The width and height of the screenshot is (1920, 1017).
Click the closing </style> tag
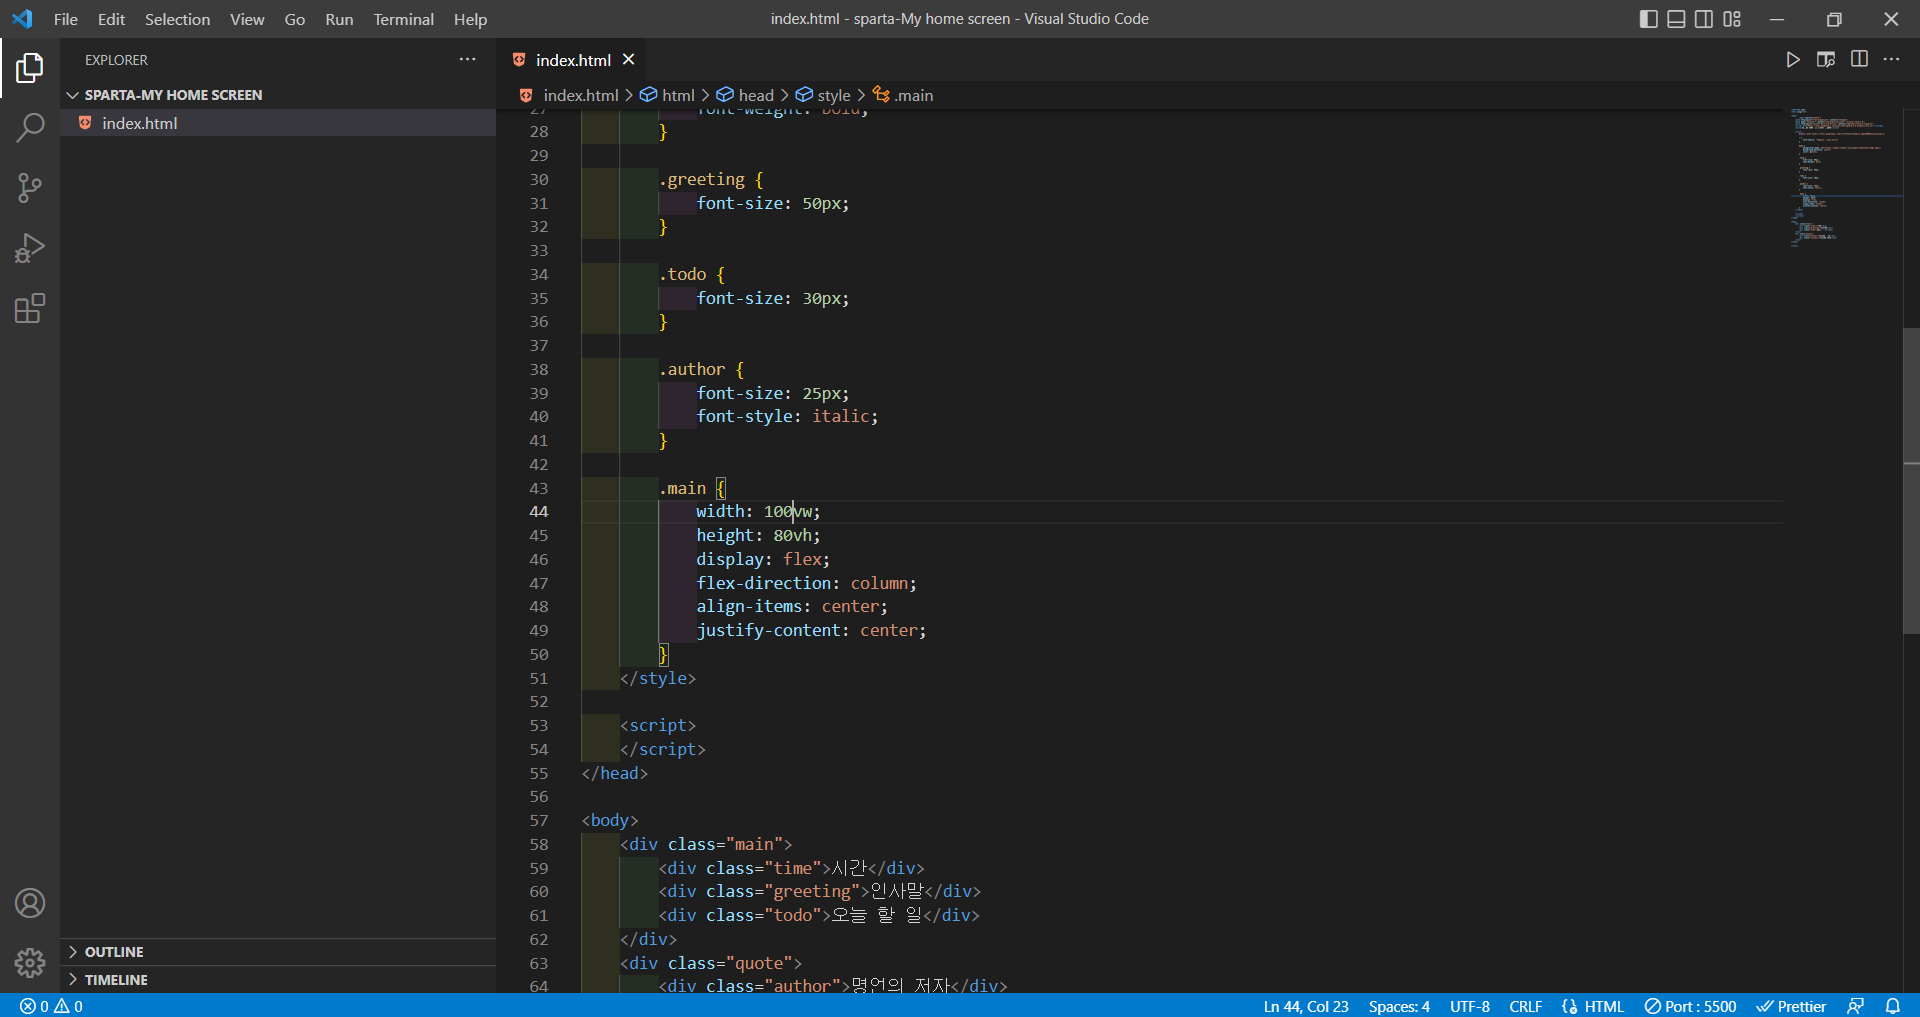coord(658,679)
